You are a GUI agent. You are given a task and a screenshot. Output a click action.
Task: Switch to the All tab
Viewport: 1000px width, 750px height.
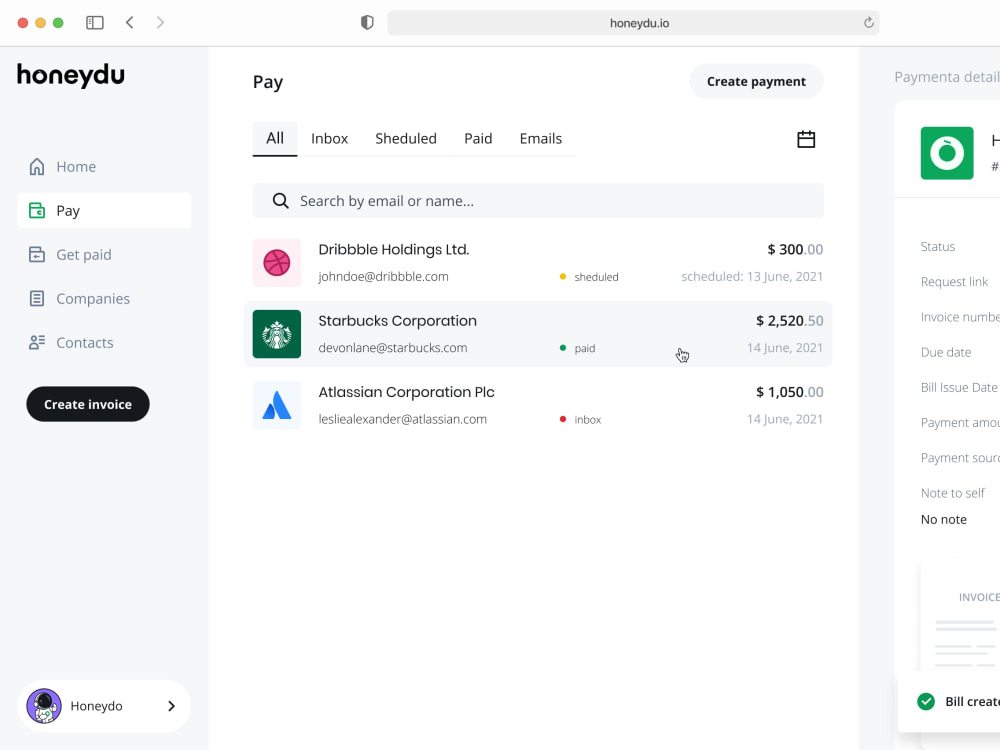click(275, 138)
